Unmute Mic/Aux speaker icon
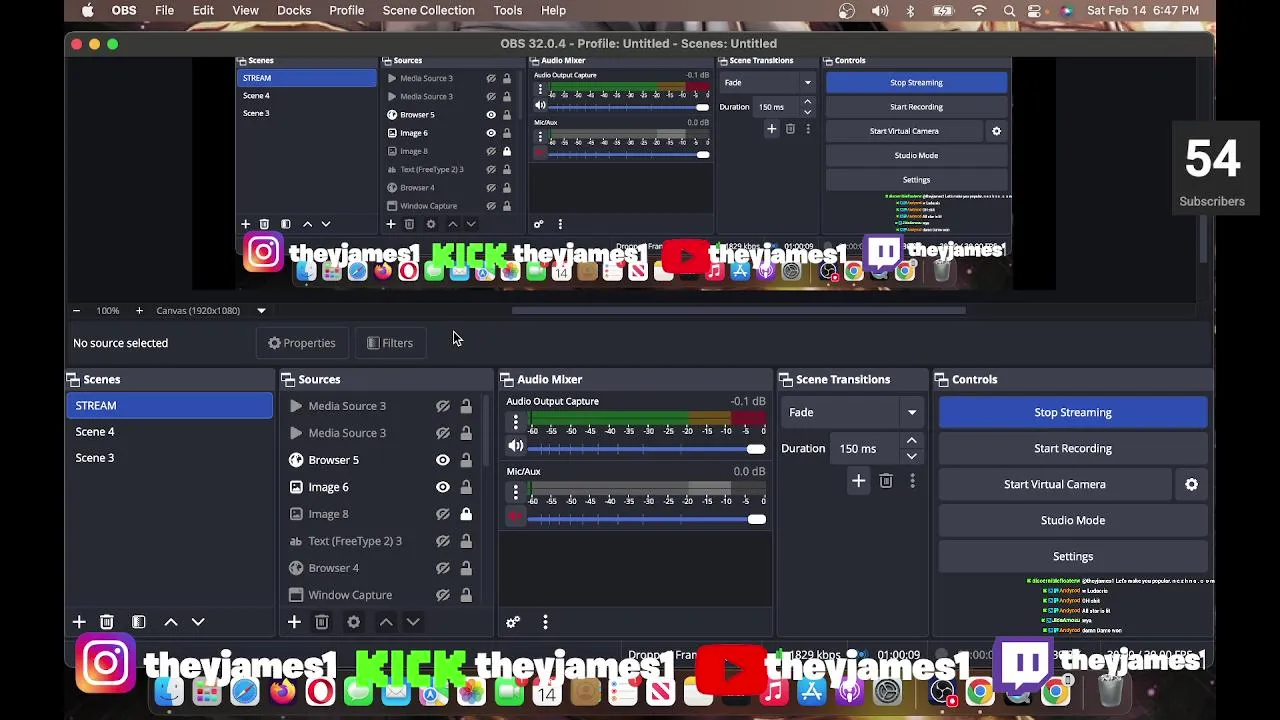This screenshot has height=720, width=1280. [x=516, y=517]
